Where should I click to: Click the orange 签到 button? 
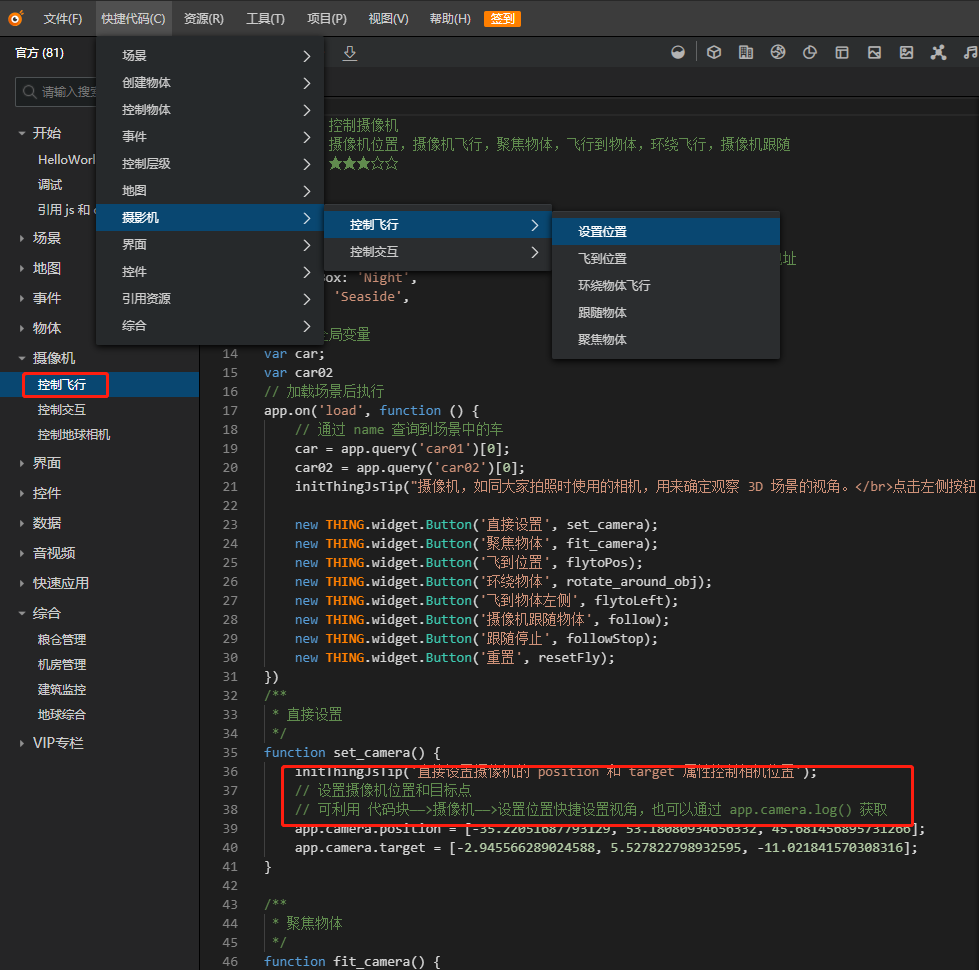coord(502,19)
